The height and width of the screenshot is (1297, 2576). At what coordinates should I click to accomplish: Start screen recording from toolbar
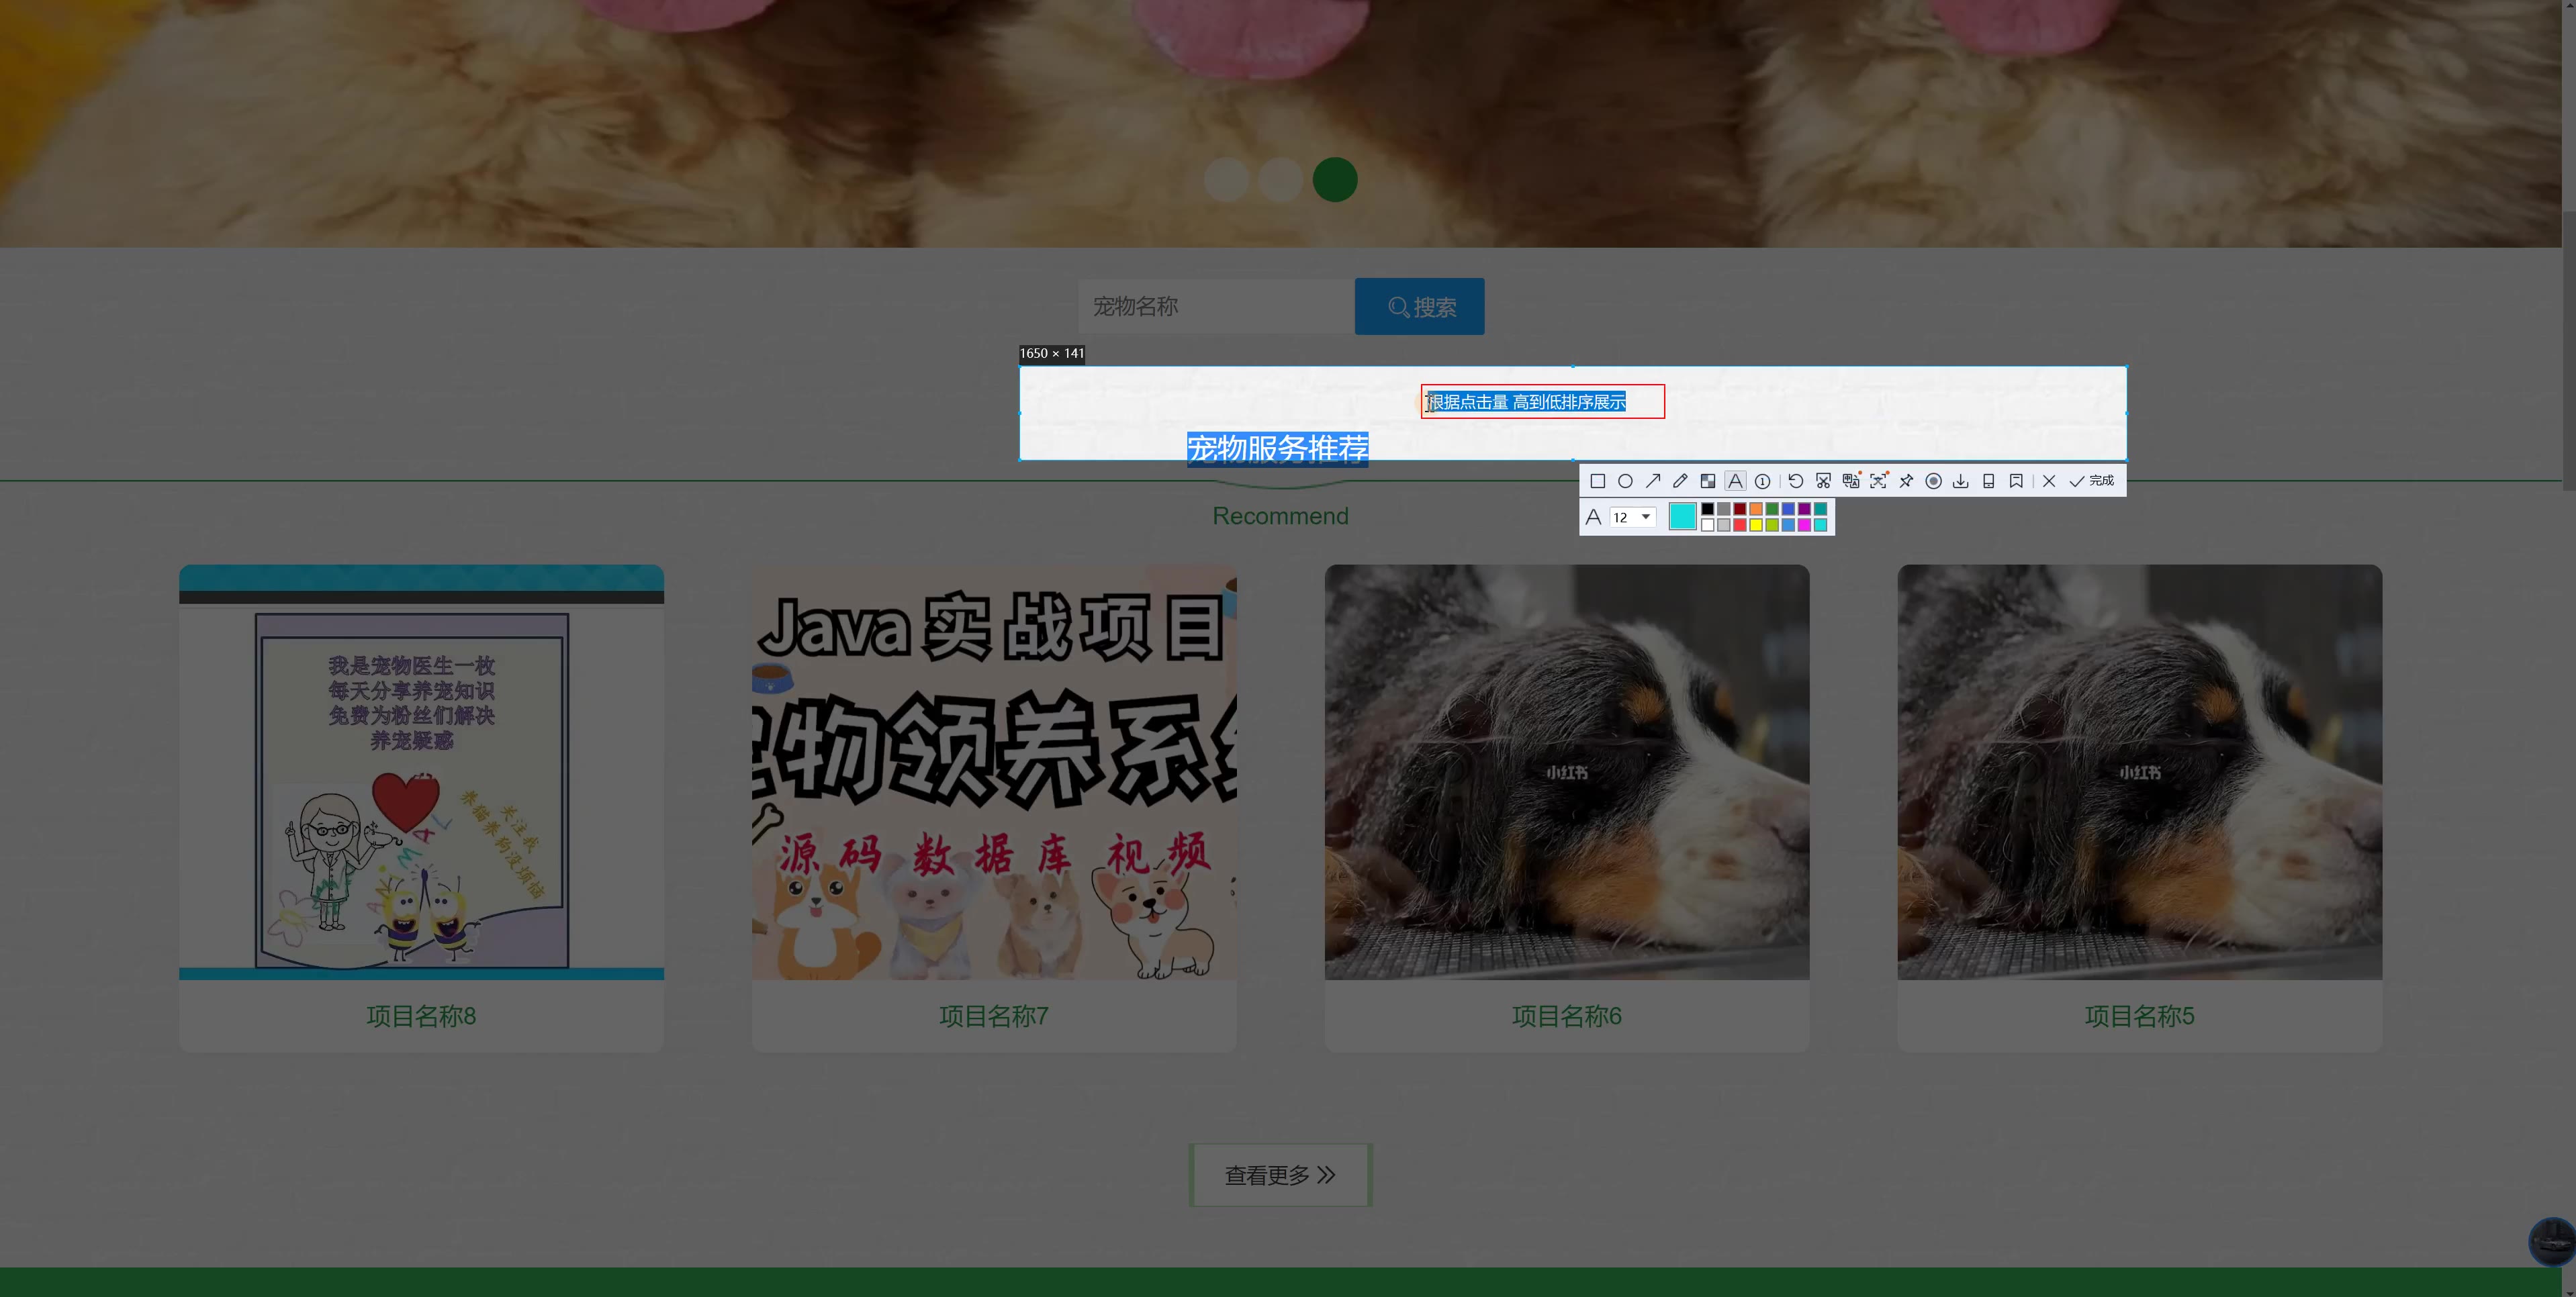point(1934,481)
